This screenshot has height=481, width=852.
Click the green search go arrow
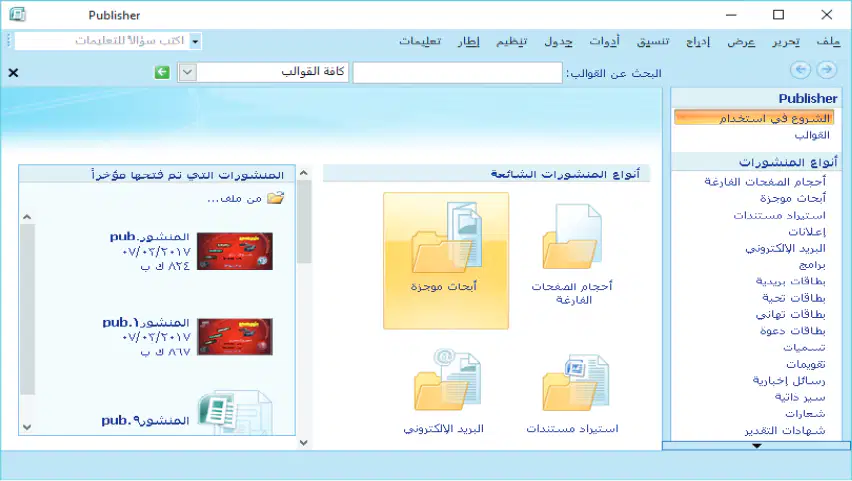[162, 72]
